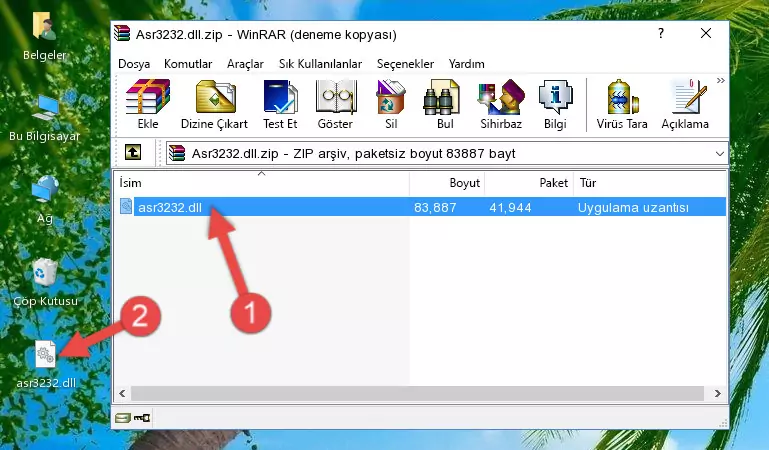The image size is (769, 450).
Task: Open the Seçenekler menu
Action: pyautogui.click(x=405, y=64)
